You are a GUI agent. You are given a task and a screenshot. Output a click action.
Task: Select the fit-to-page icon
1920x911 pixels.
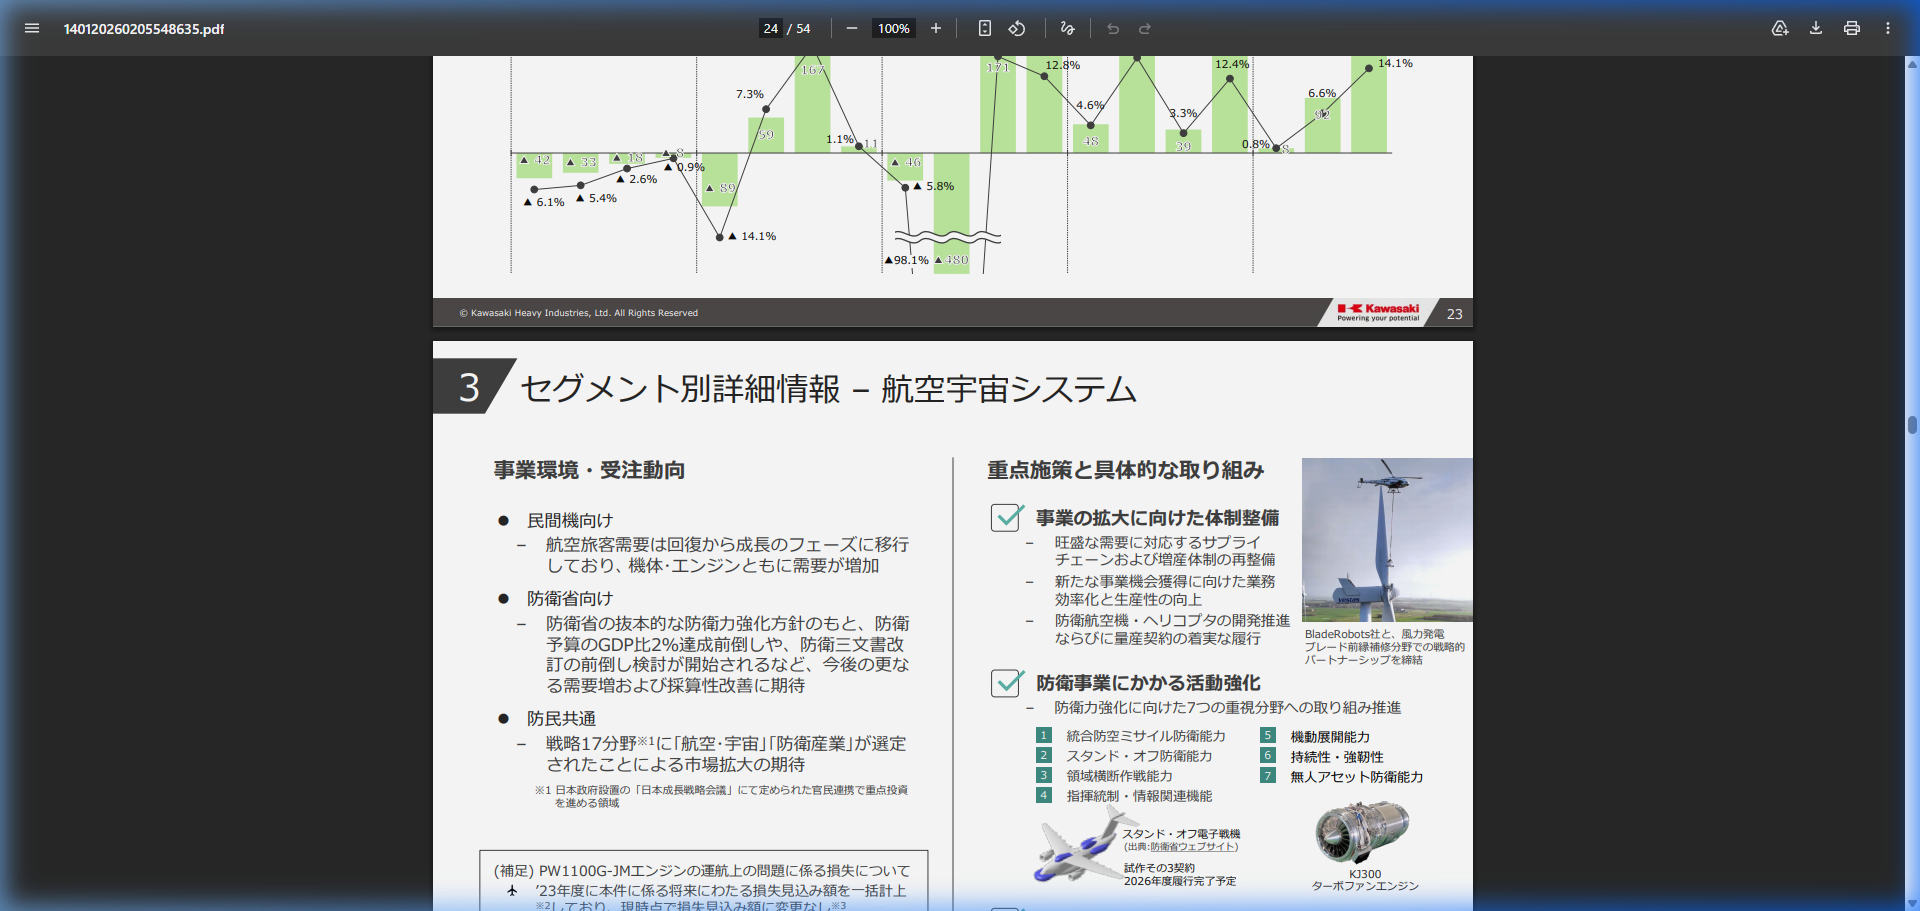pyautogui.click(x=985, y=28)
